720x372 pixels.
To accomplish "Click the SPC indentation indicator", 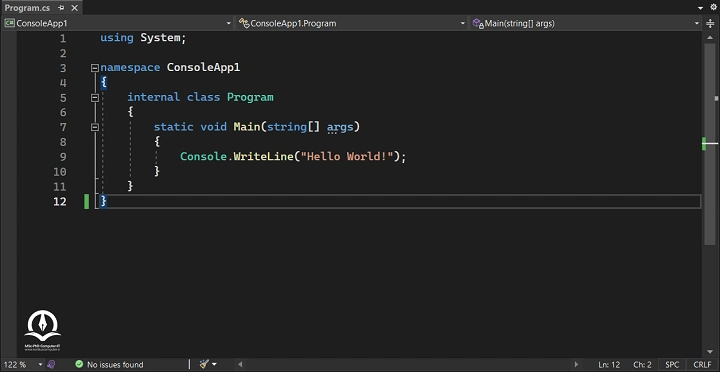I will pyautogui.click(x=672, y=365).
